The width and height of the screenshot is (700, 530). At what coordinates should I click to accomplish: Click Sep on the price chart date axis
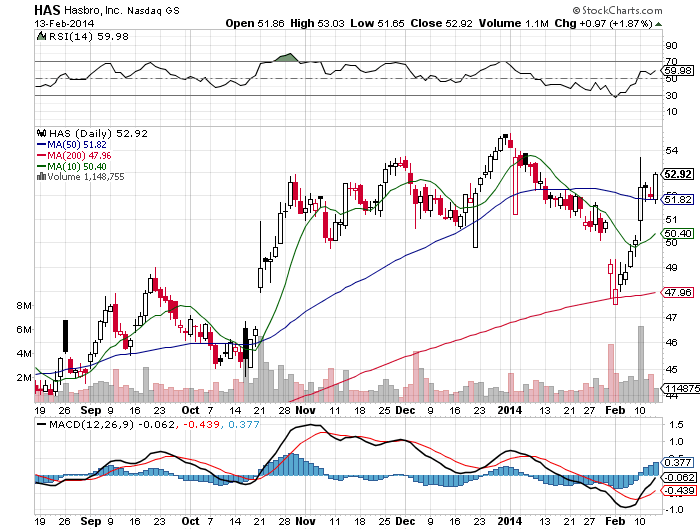coord(91,410)
